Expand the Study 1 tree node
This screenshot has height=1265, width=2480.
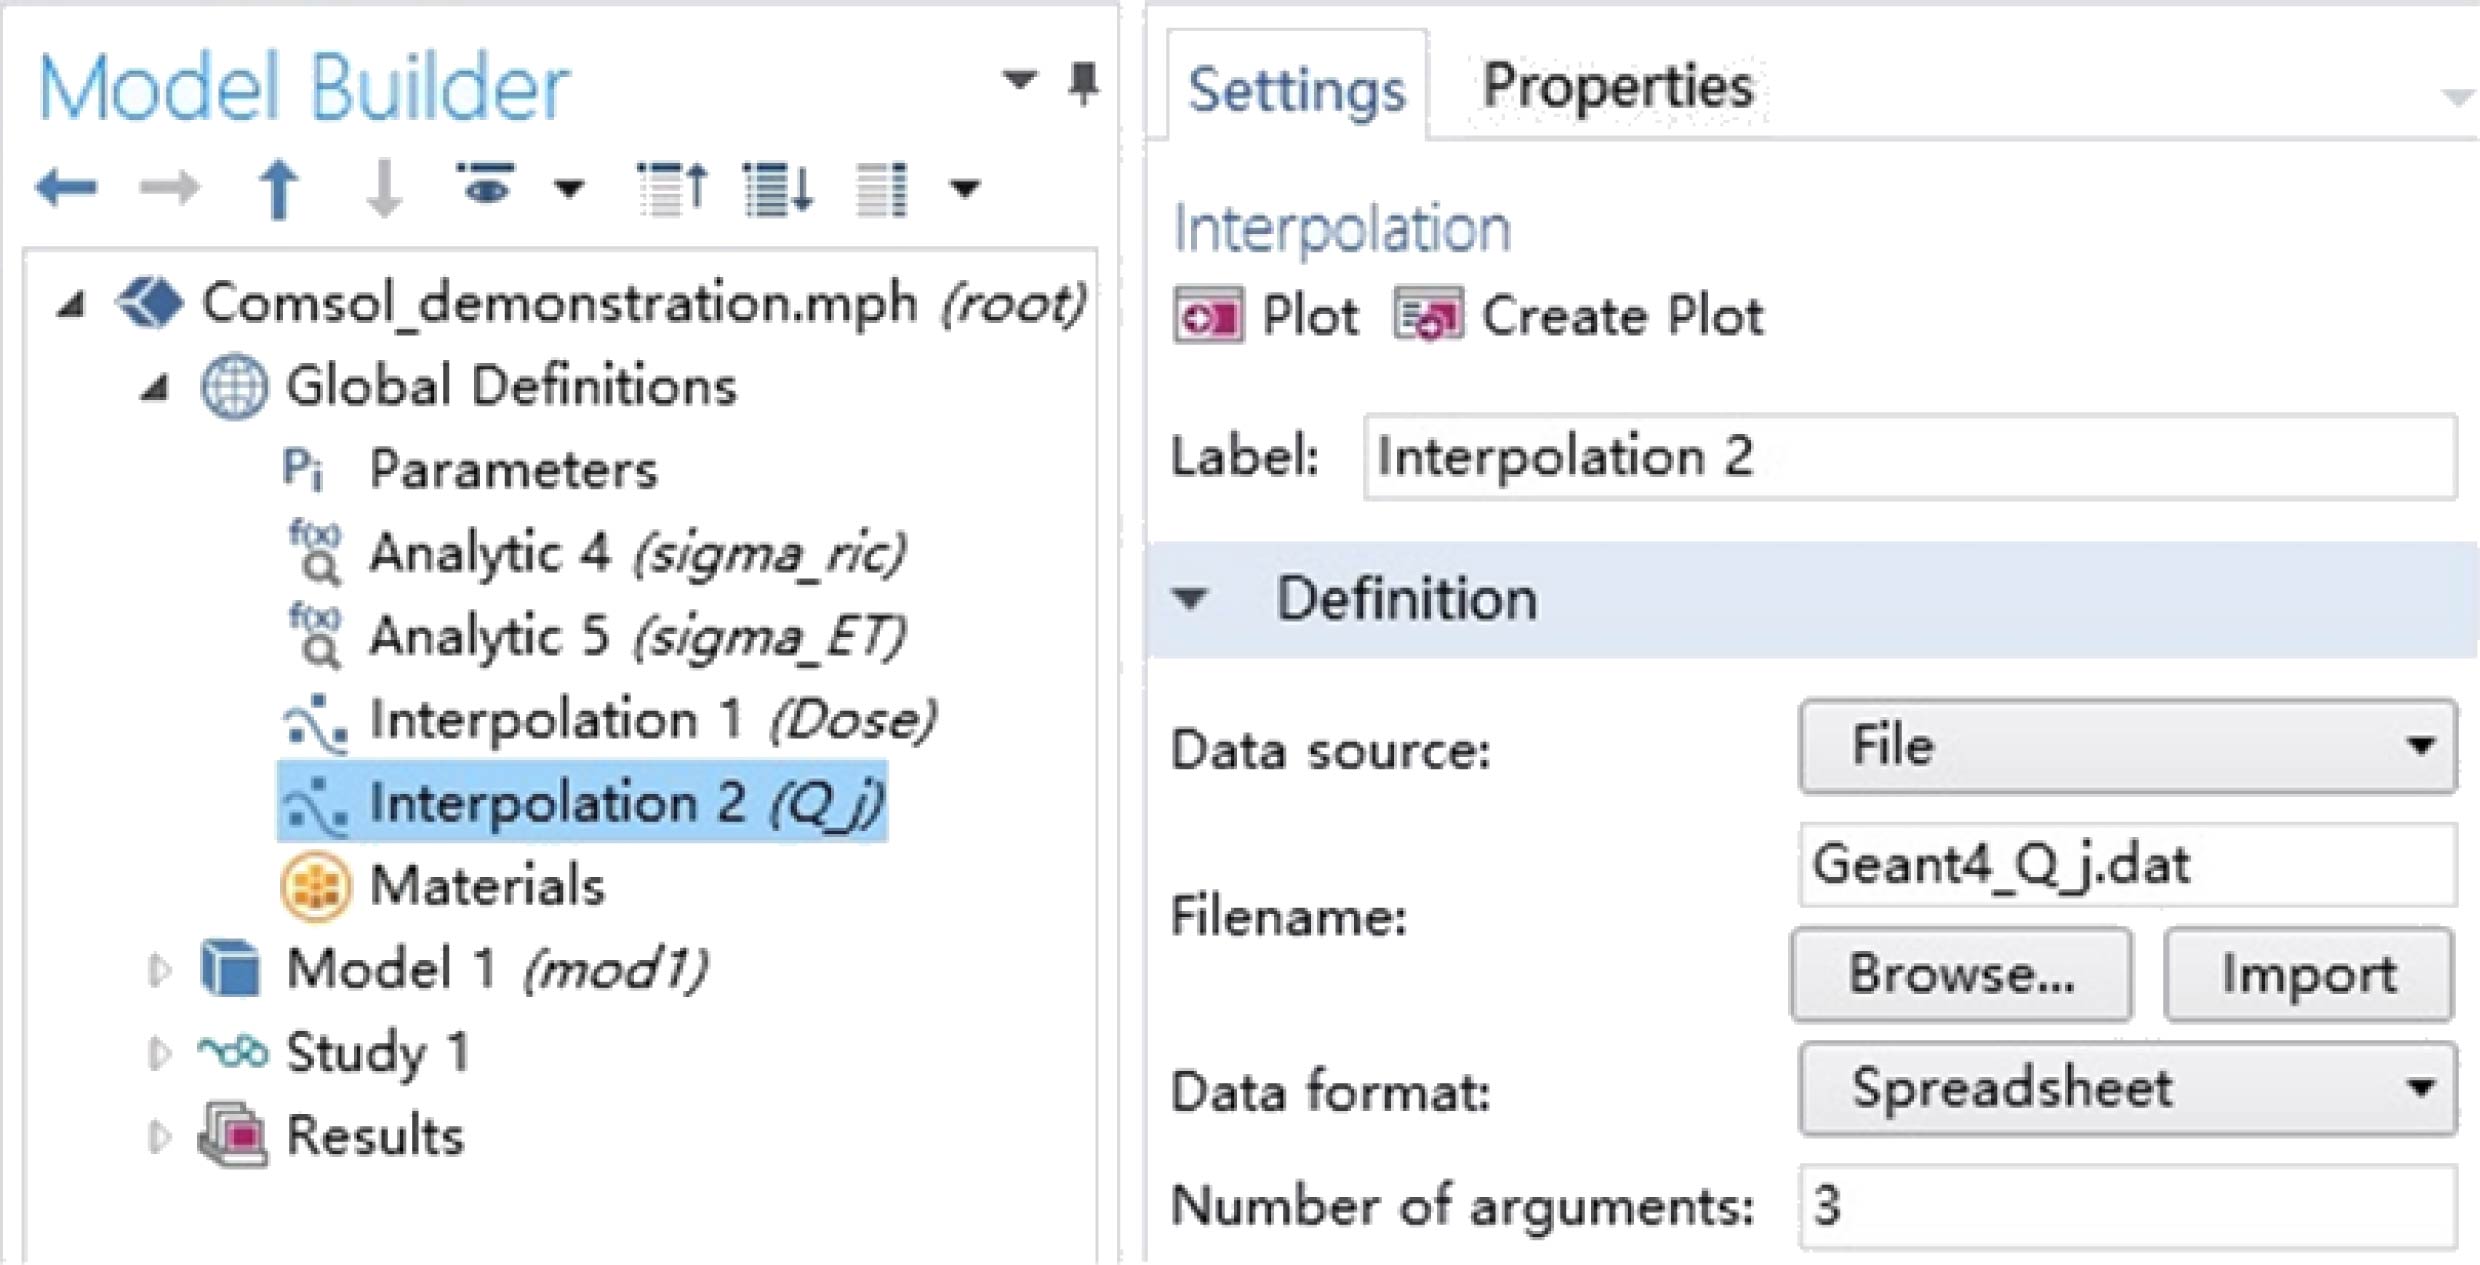(x=158, y=1052)
